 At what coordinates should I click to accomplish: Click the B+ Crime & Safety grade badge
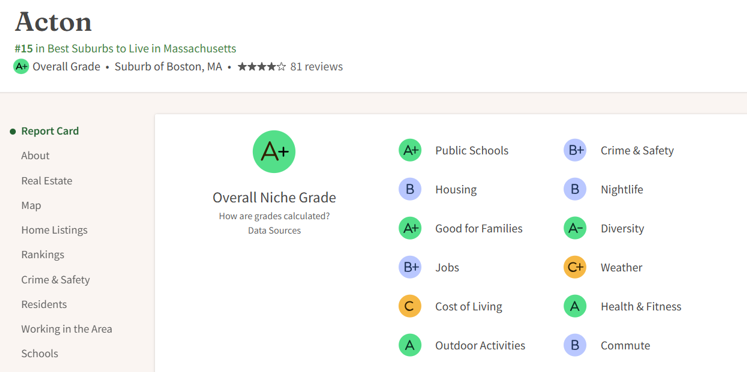tap(575, 151)
